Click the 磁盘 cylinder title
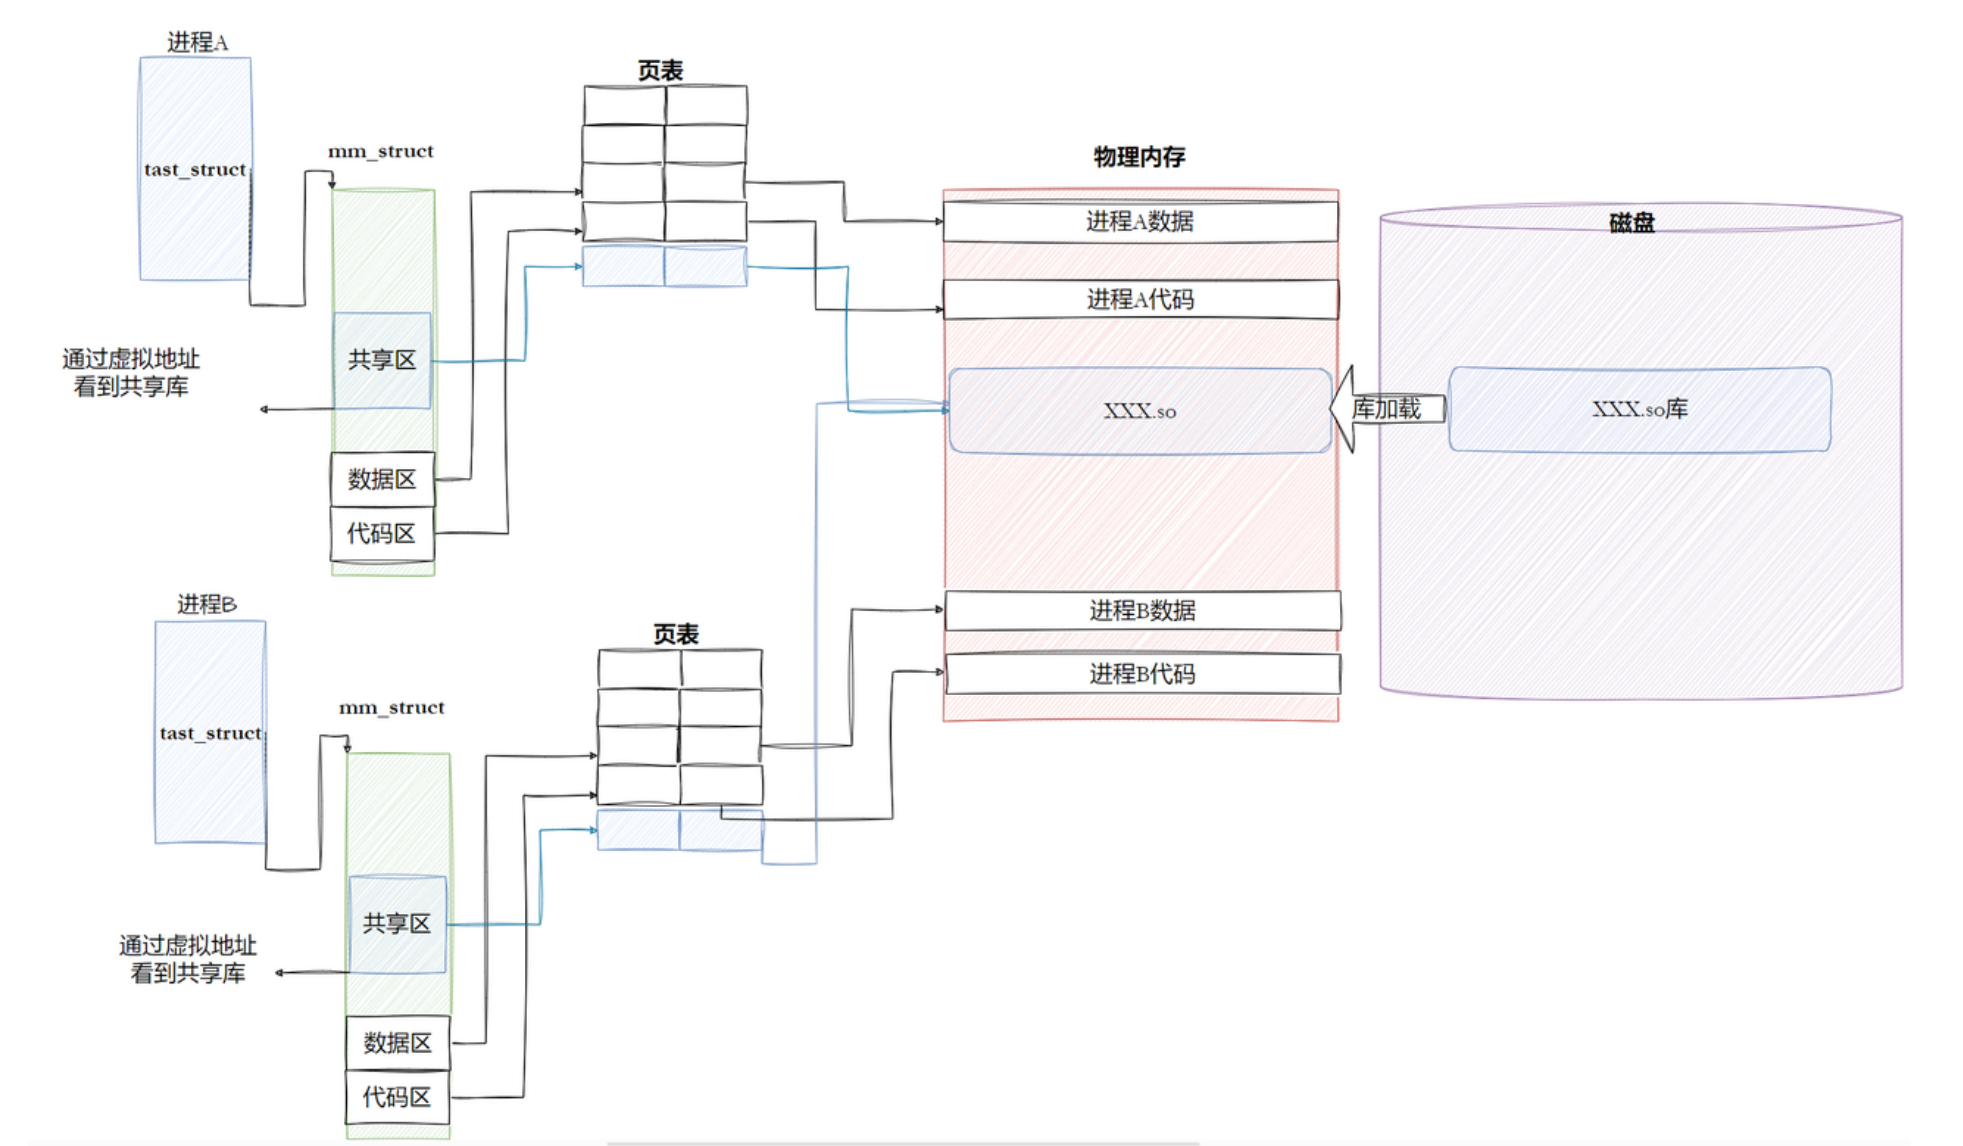 tap(1631, 223)
